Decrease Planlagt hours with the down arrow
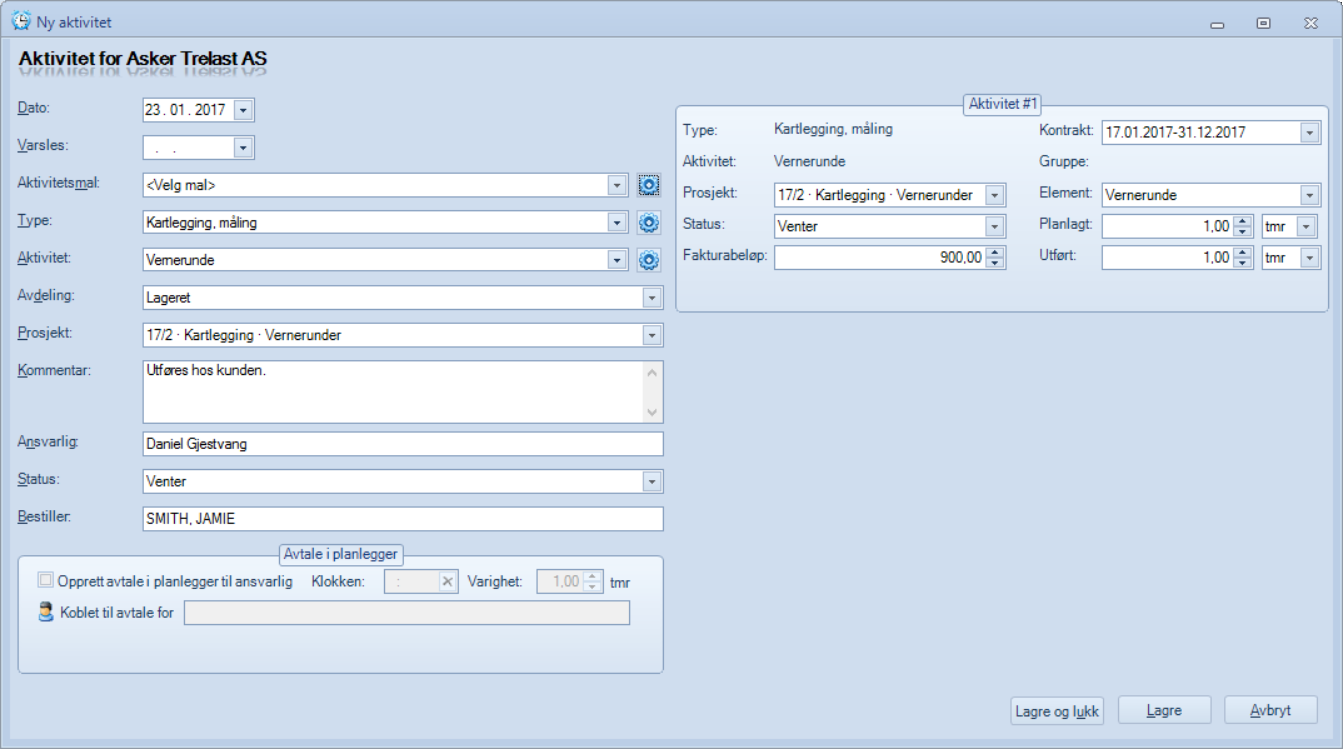The width and height of the screenshot is (1343, 749). click(1243, 232)
